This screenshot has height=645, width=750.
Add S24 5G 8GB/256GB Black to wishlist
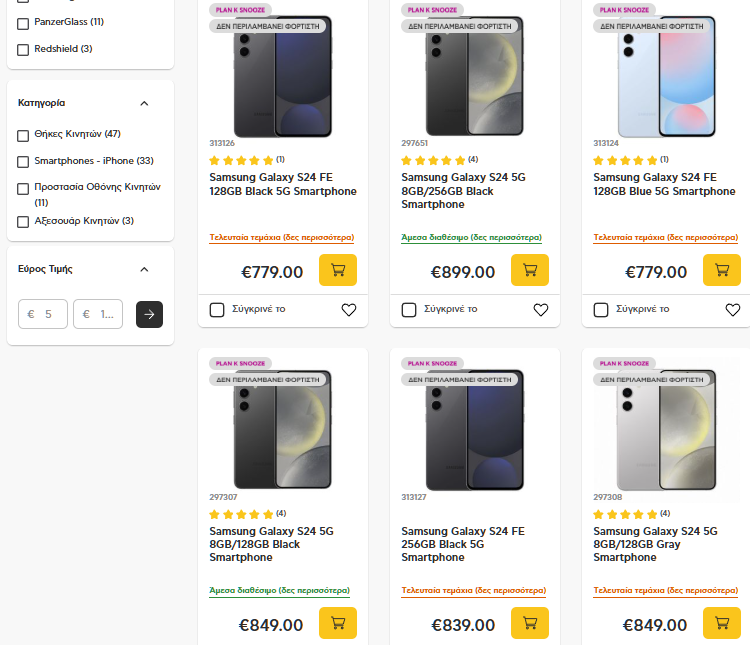pos(541,310)
